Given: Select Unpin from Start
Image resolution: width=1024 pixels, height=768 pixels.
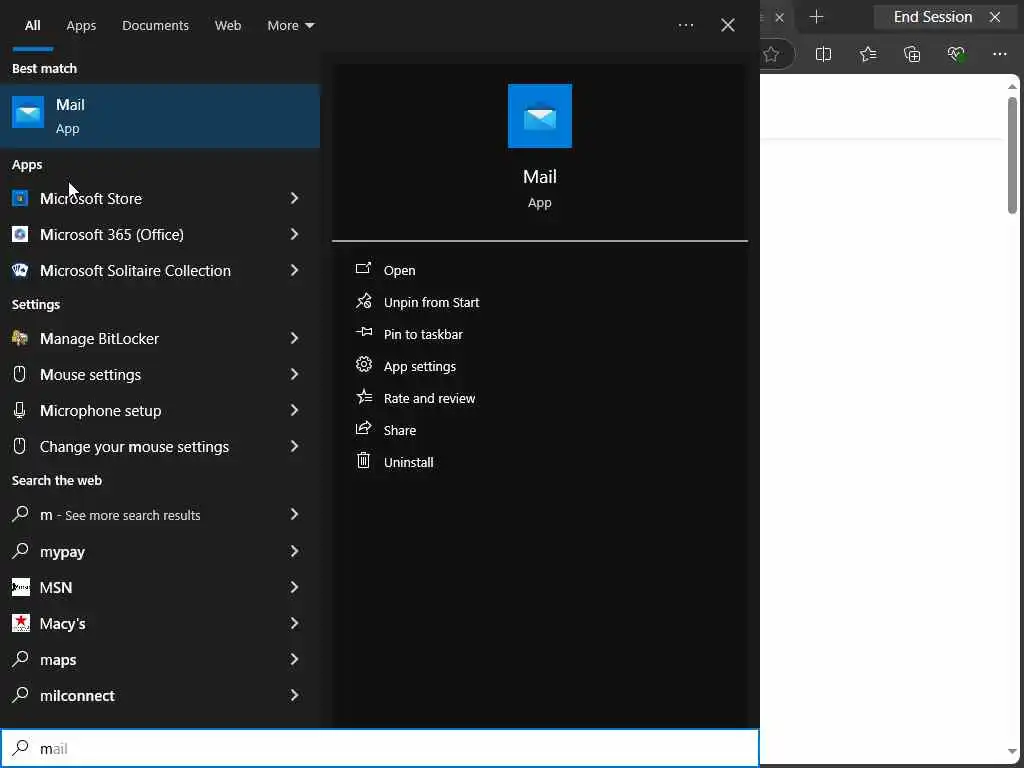Looking at the screenshot, I should [431, 302].
